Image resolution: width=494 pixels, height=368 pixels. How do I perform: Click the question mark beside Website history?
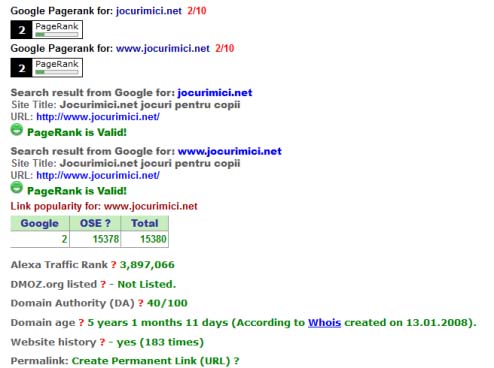[x=102, y=342]
